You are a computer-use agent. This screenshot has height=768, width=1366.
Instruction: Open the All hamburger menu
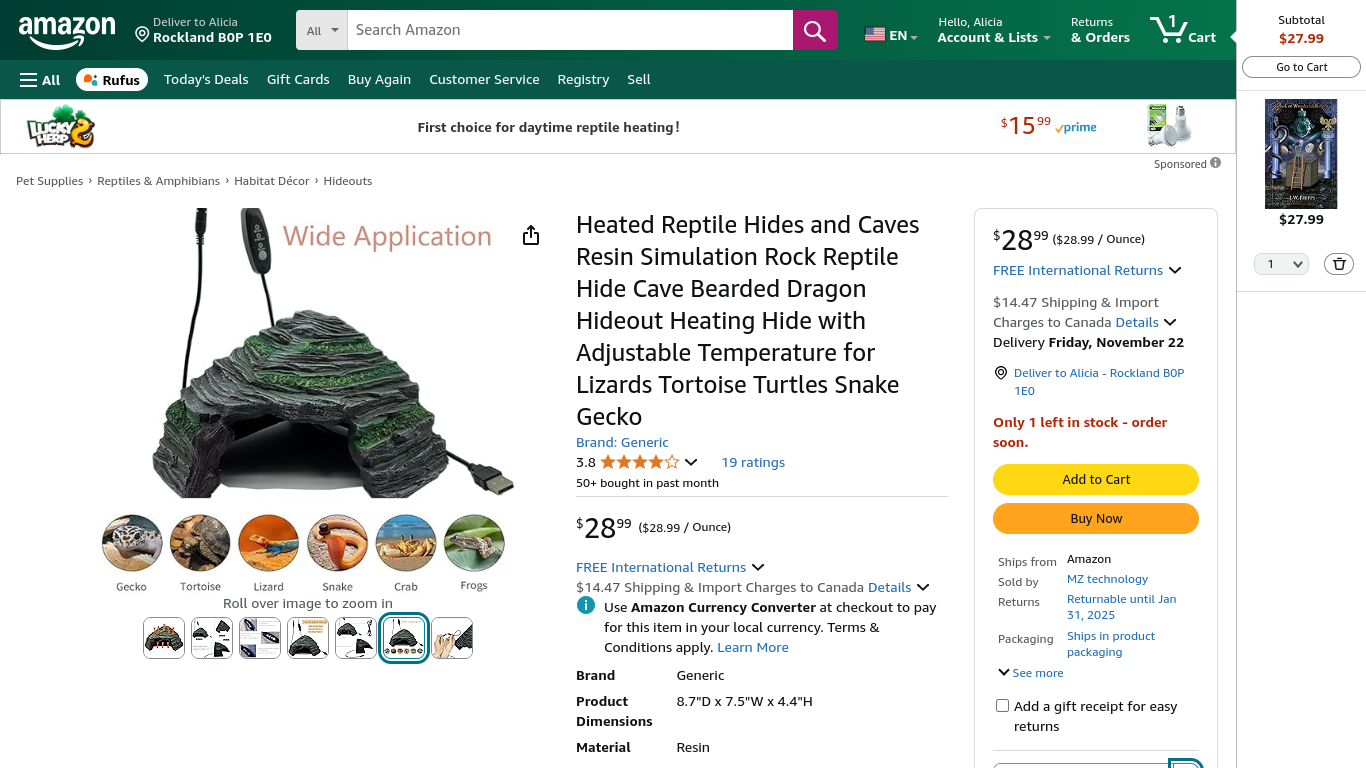[40, 80]
